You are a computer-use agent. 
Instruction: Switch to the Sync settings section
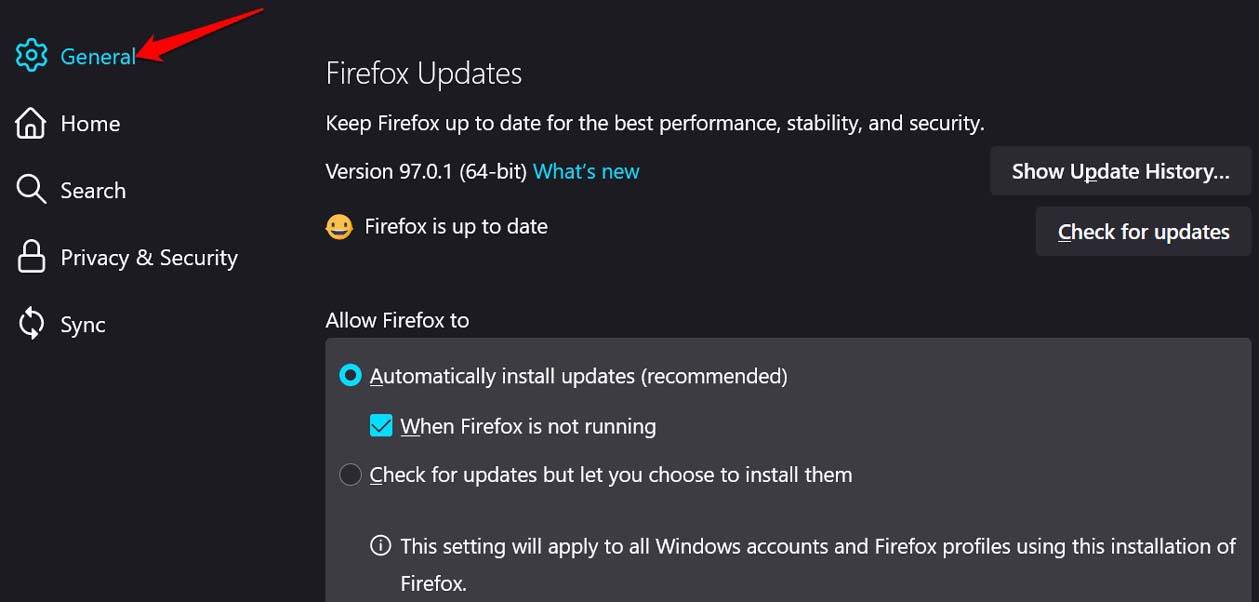pos(83,323)
